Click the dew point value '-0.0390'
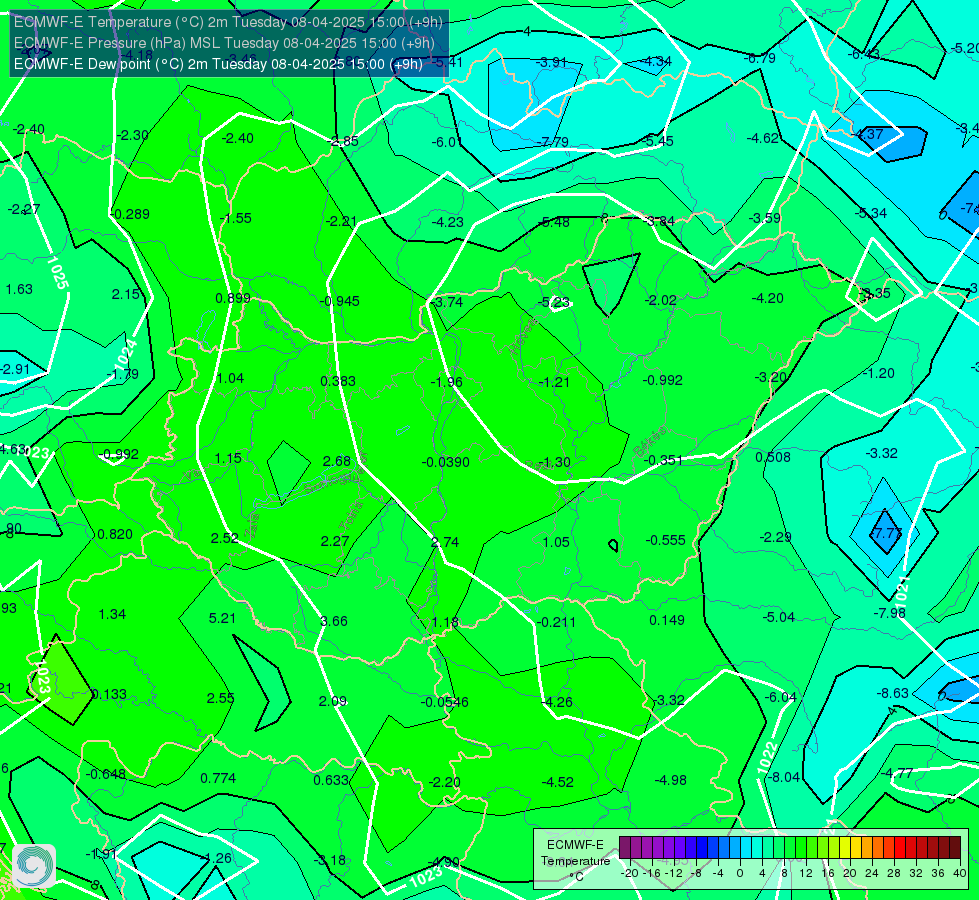The height and width of the screenshot is (900, 979). click(x=446, y=462)
